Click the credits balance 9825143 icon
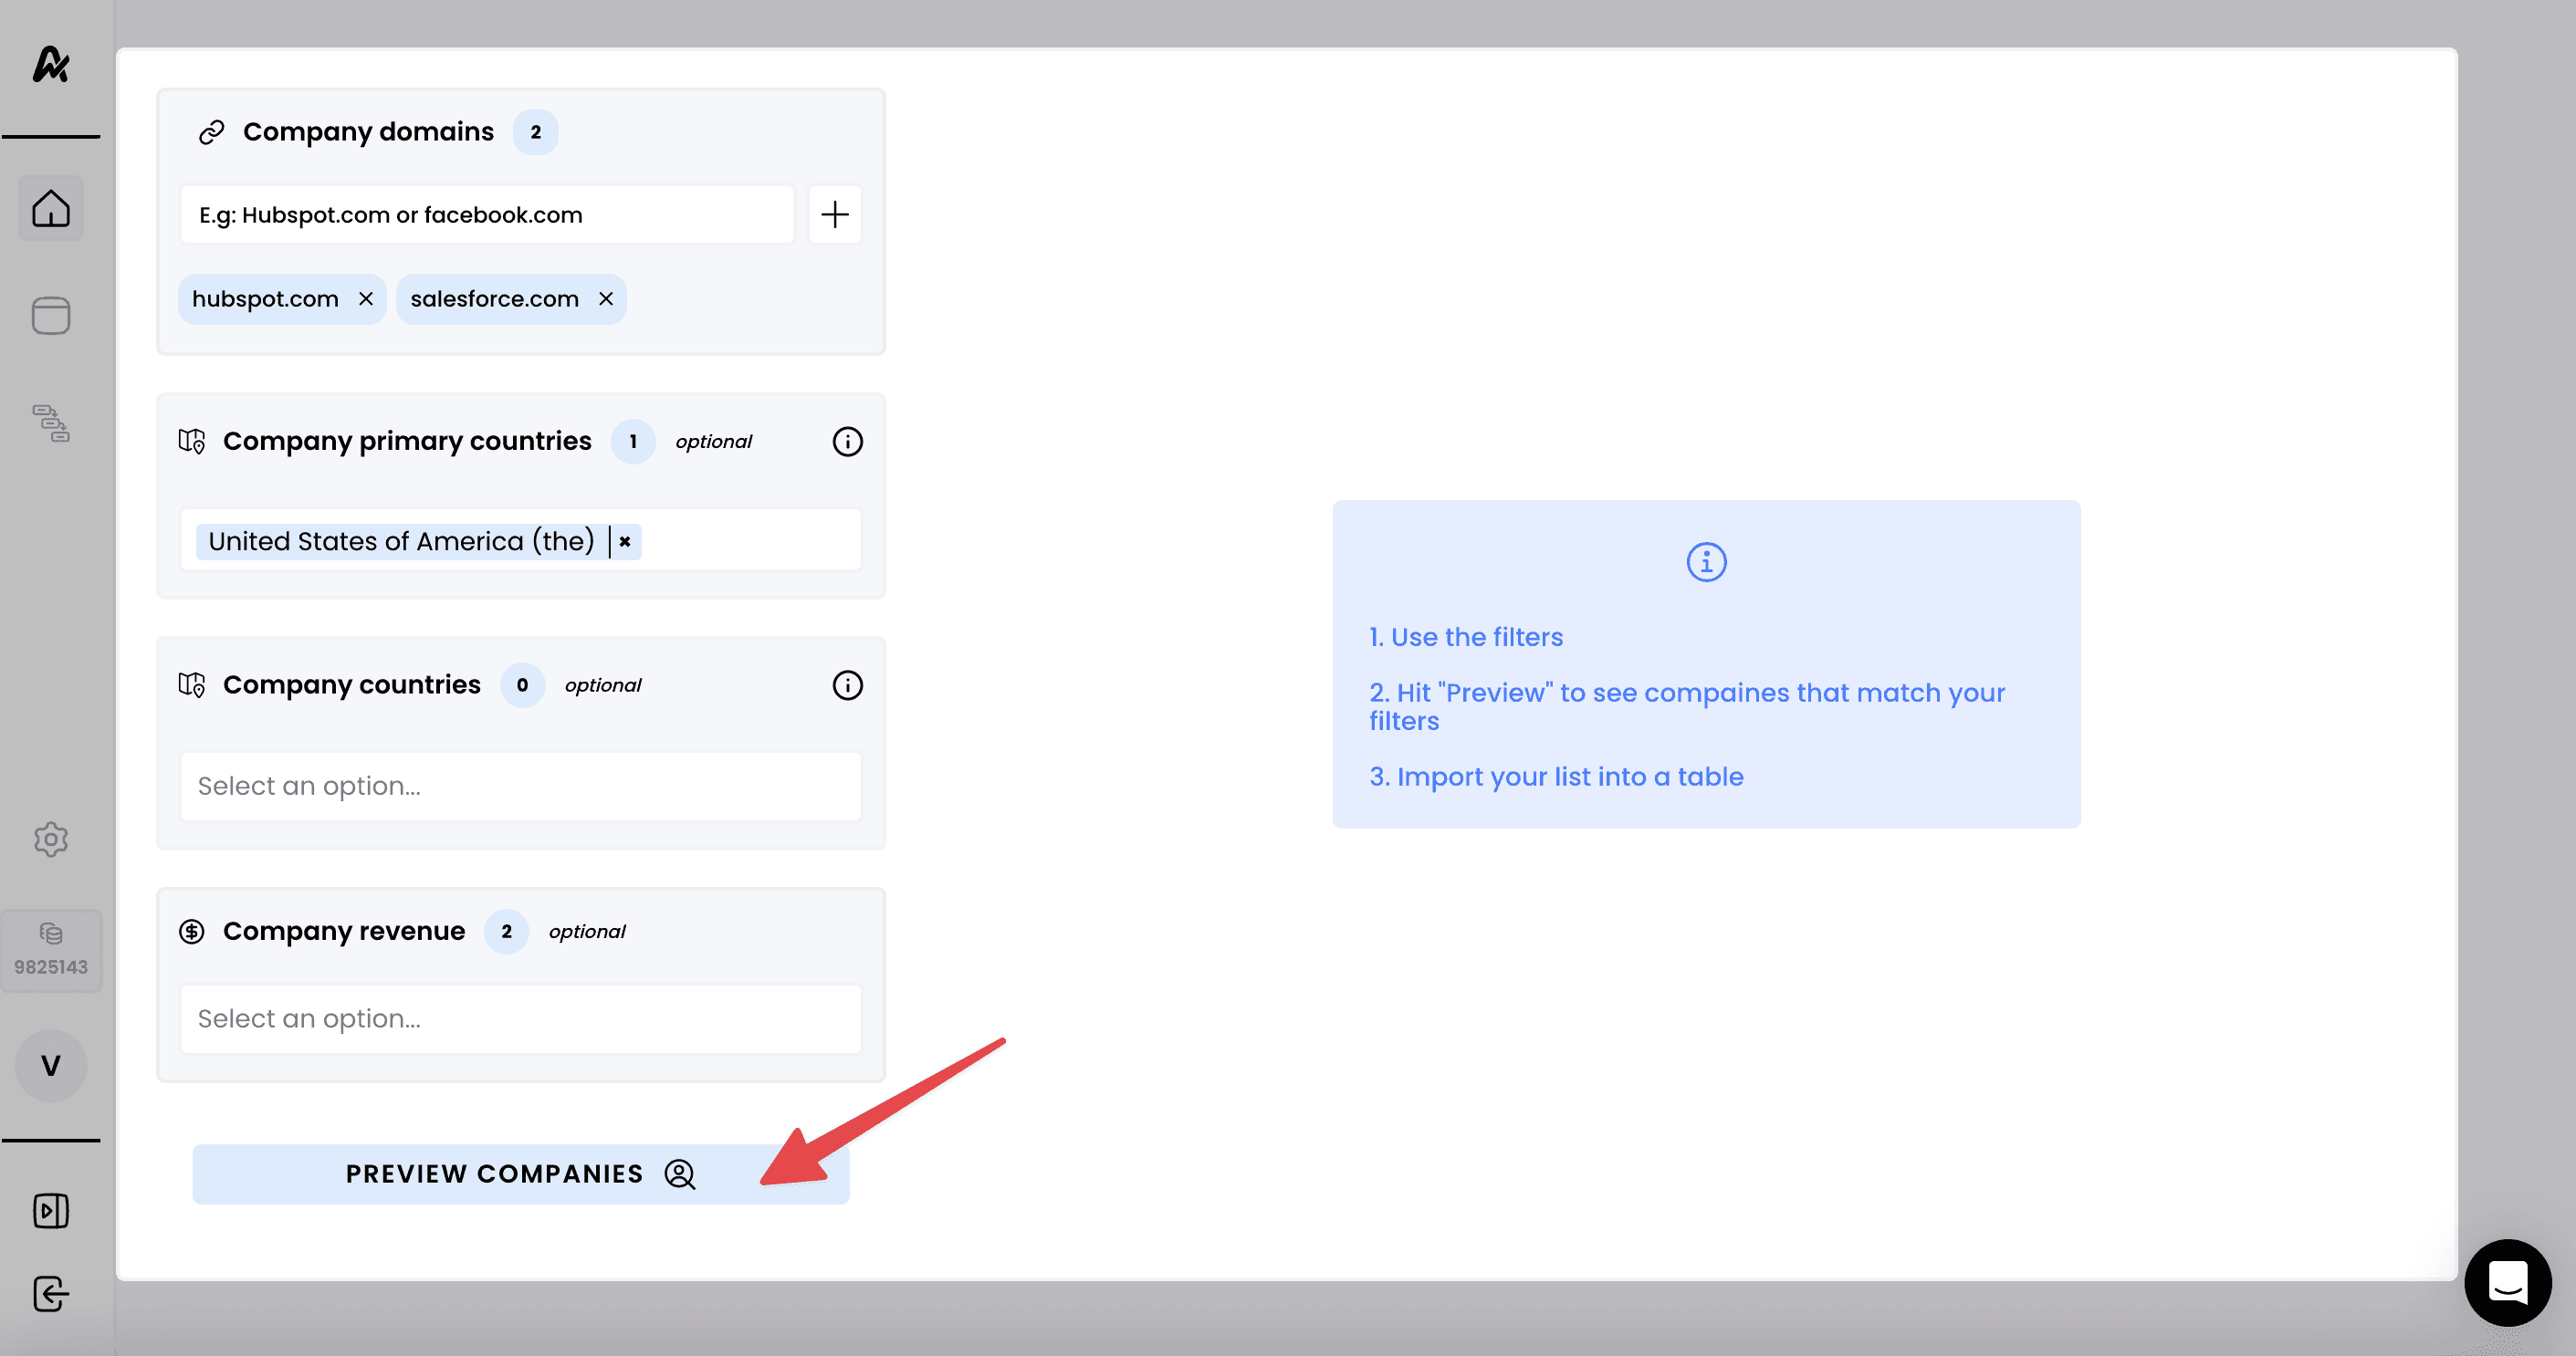Screen dimensions: 2576x1356 coord(51,950)
